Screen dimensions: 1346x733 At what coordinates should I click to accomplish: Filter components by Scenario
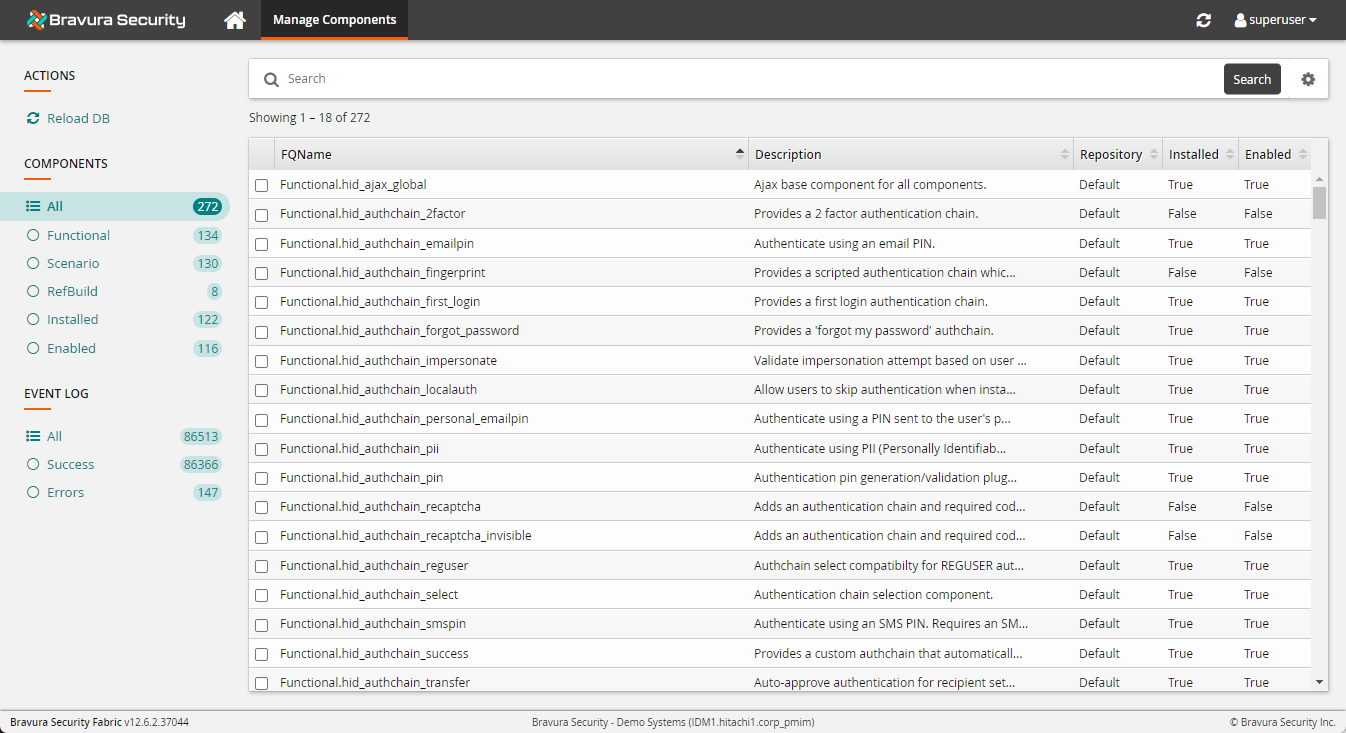[x=75, y=263]
